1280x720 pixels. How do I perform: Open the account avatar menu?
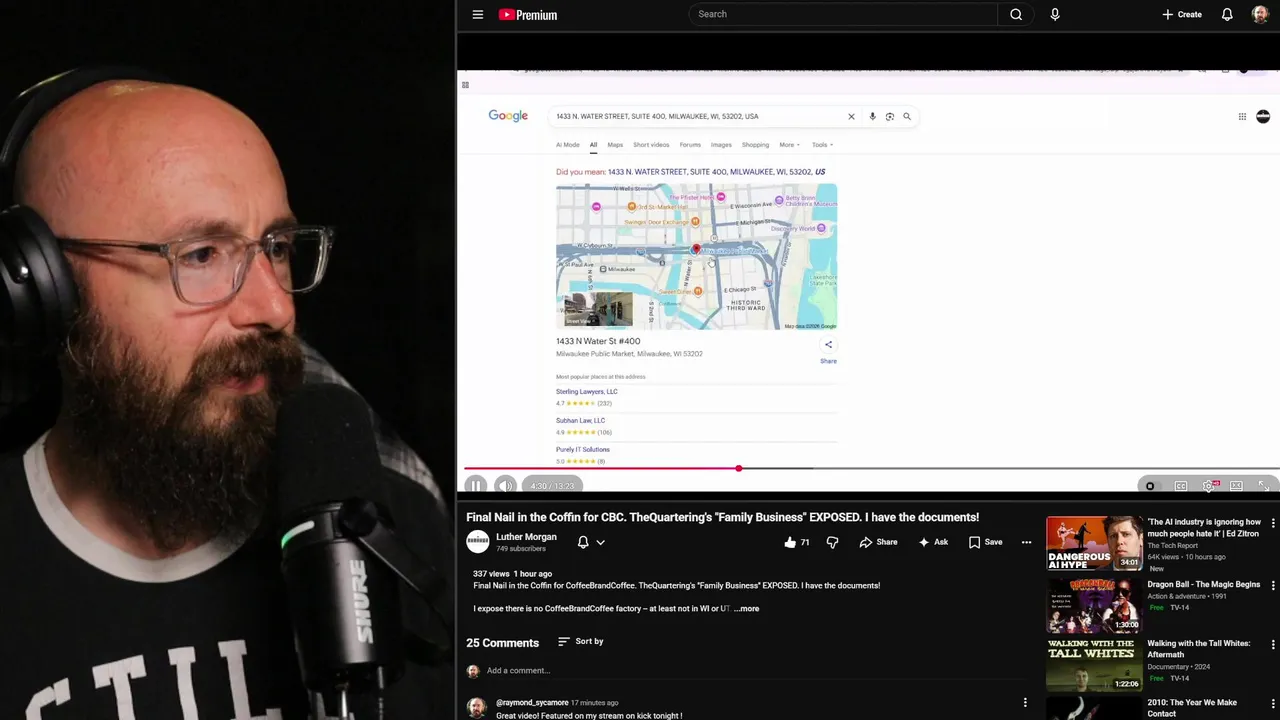tap(1260, 15)
